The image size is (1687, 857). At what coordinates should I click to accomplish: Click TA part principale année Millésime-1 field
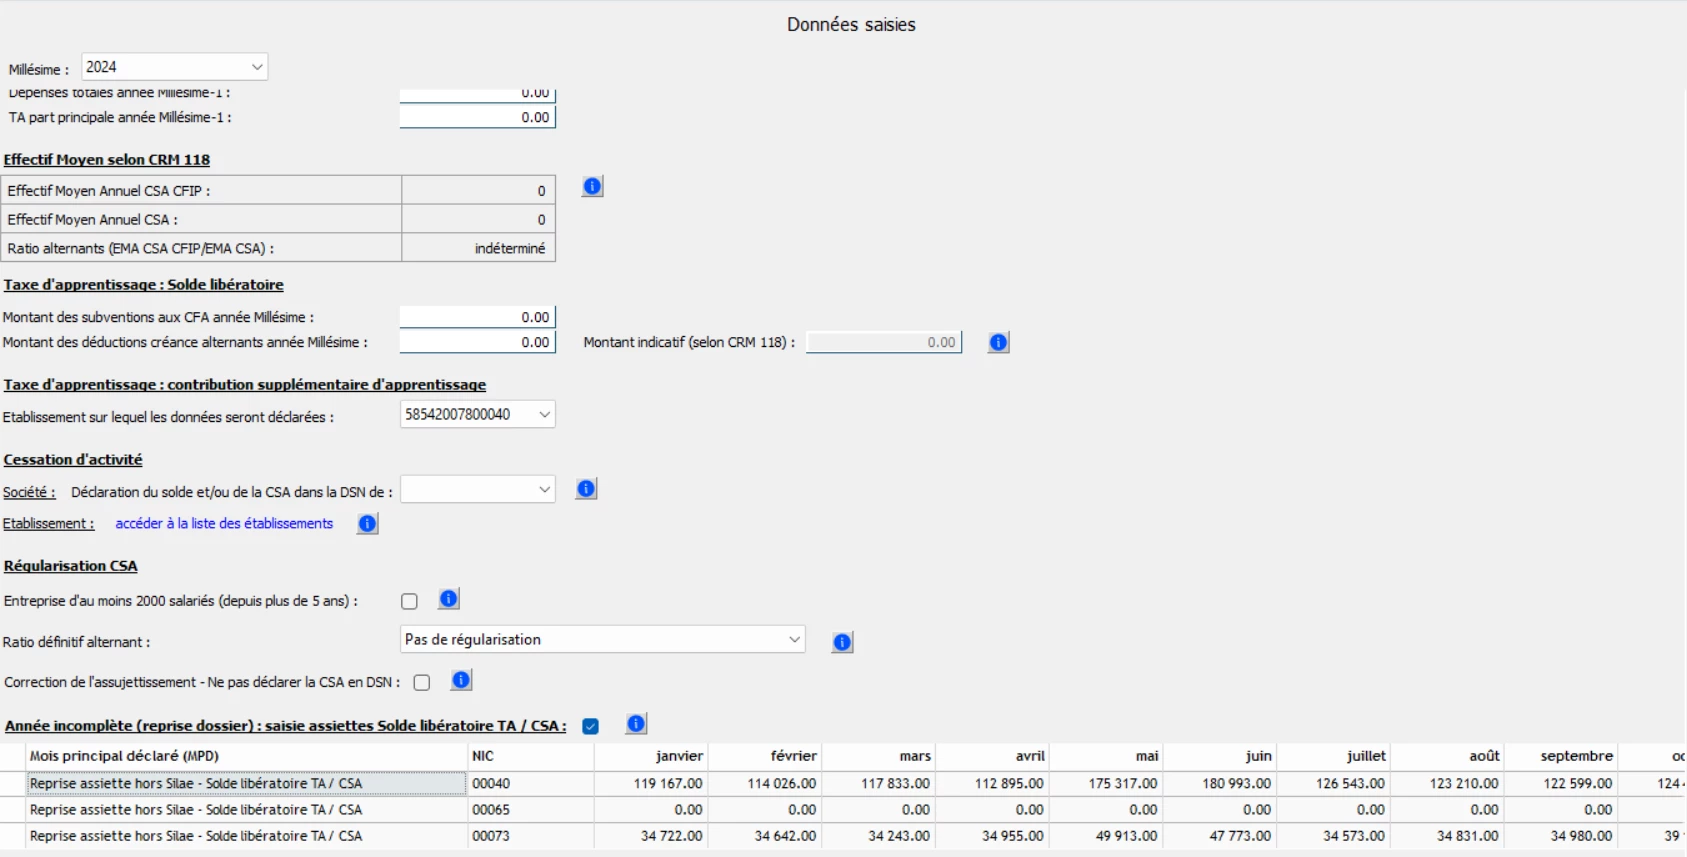click(x=478, y=117)
